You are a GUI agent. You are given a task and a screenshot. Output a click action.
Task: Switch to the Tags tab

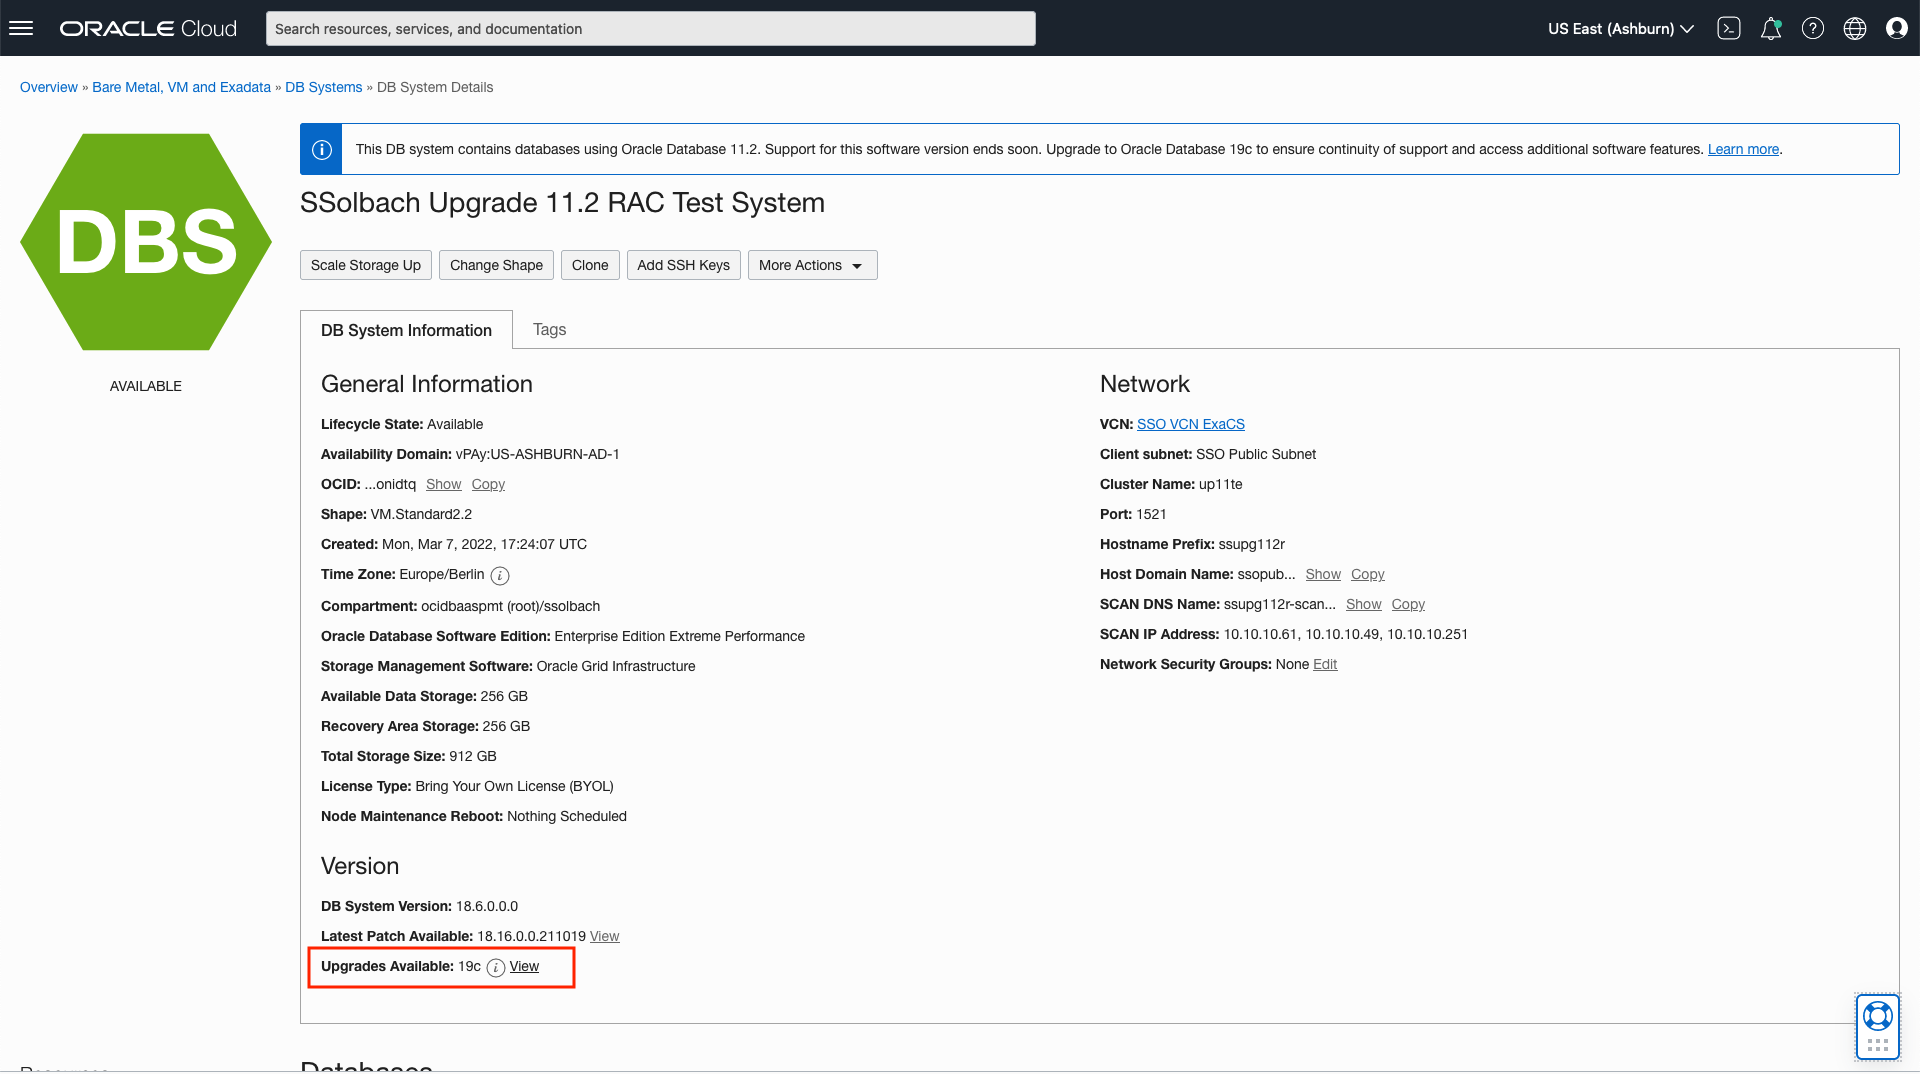tap(549, 329)
